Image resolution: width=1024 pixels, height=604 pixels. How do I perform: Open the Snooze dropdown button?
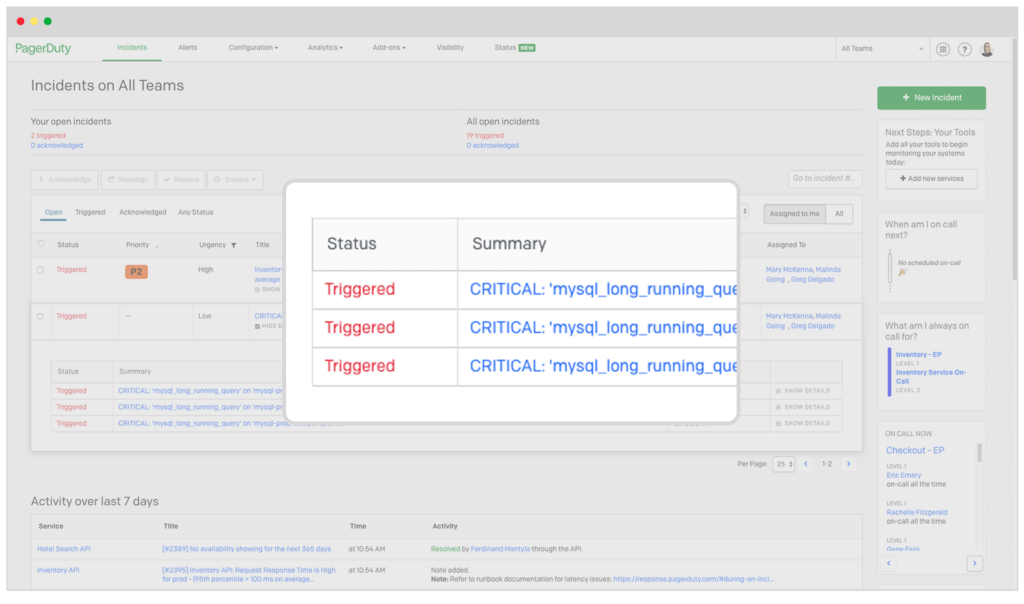pyautogui.click(x=235, y=180)
